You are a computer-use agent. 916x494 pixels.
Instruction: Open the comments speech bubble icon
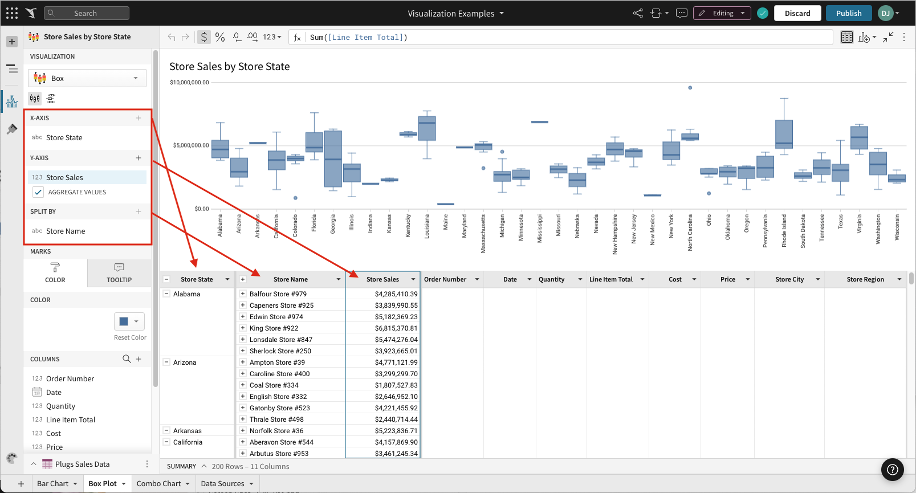point(681,13)
